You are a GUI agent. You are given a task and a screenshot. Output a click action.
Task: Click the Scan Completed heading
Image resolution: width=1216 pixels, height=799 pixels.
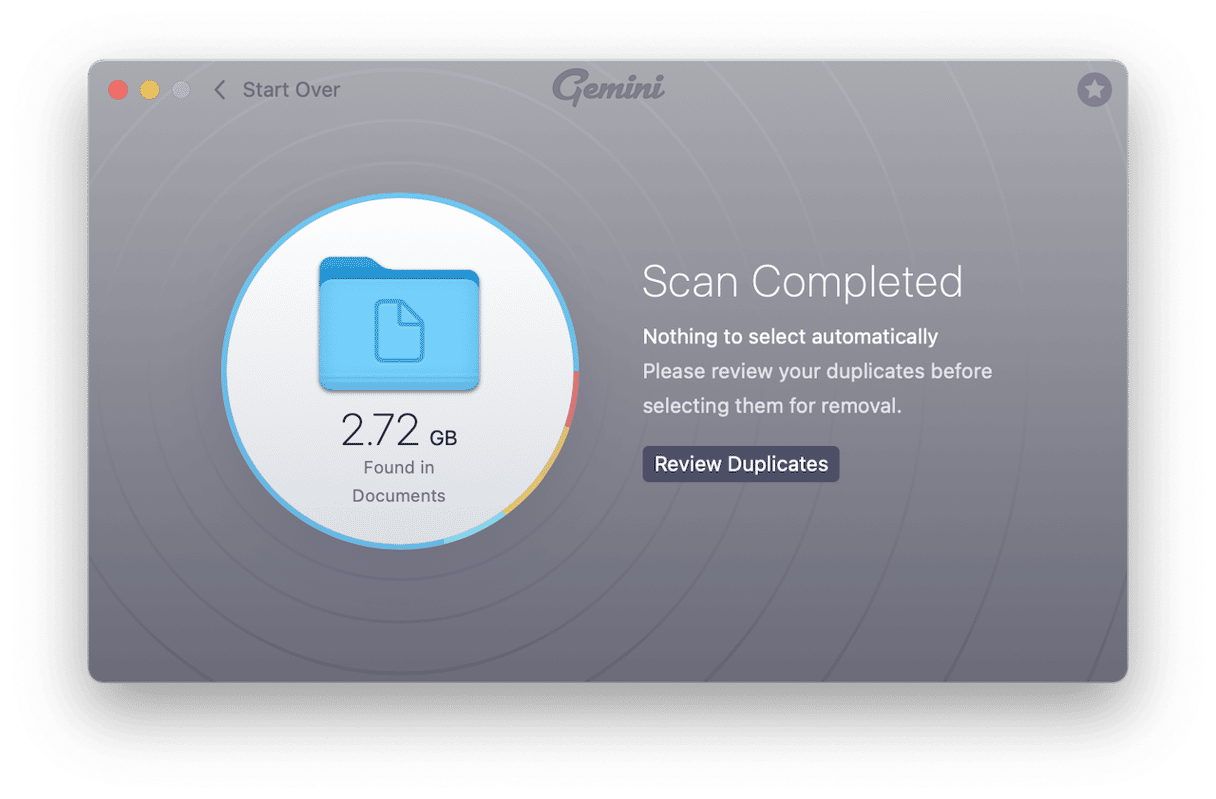point(802,282)
